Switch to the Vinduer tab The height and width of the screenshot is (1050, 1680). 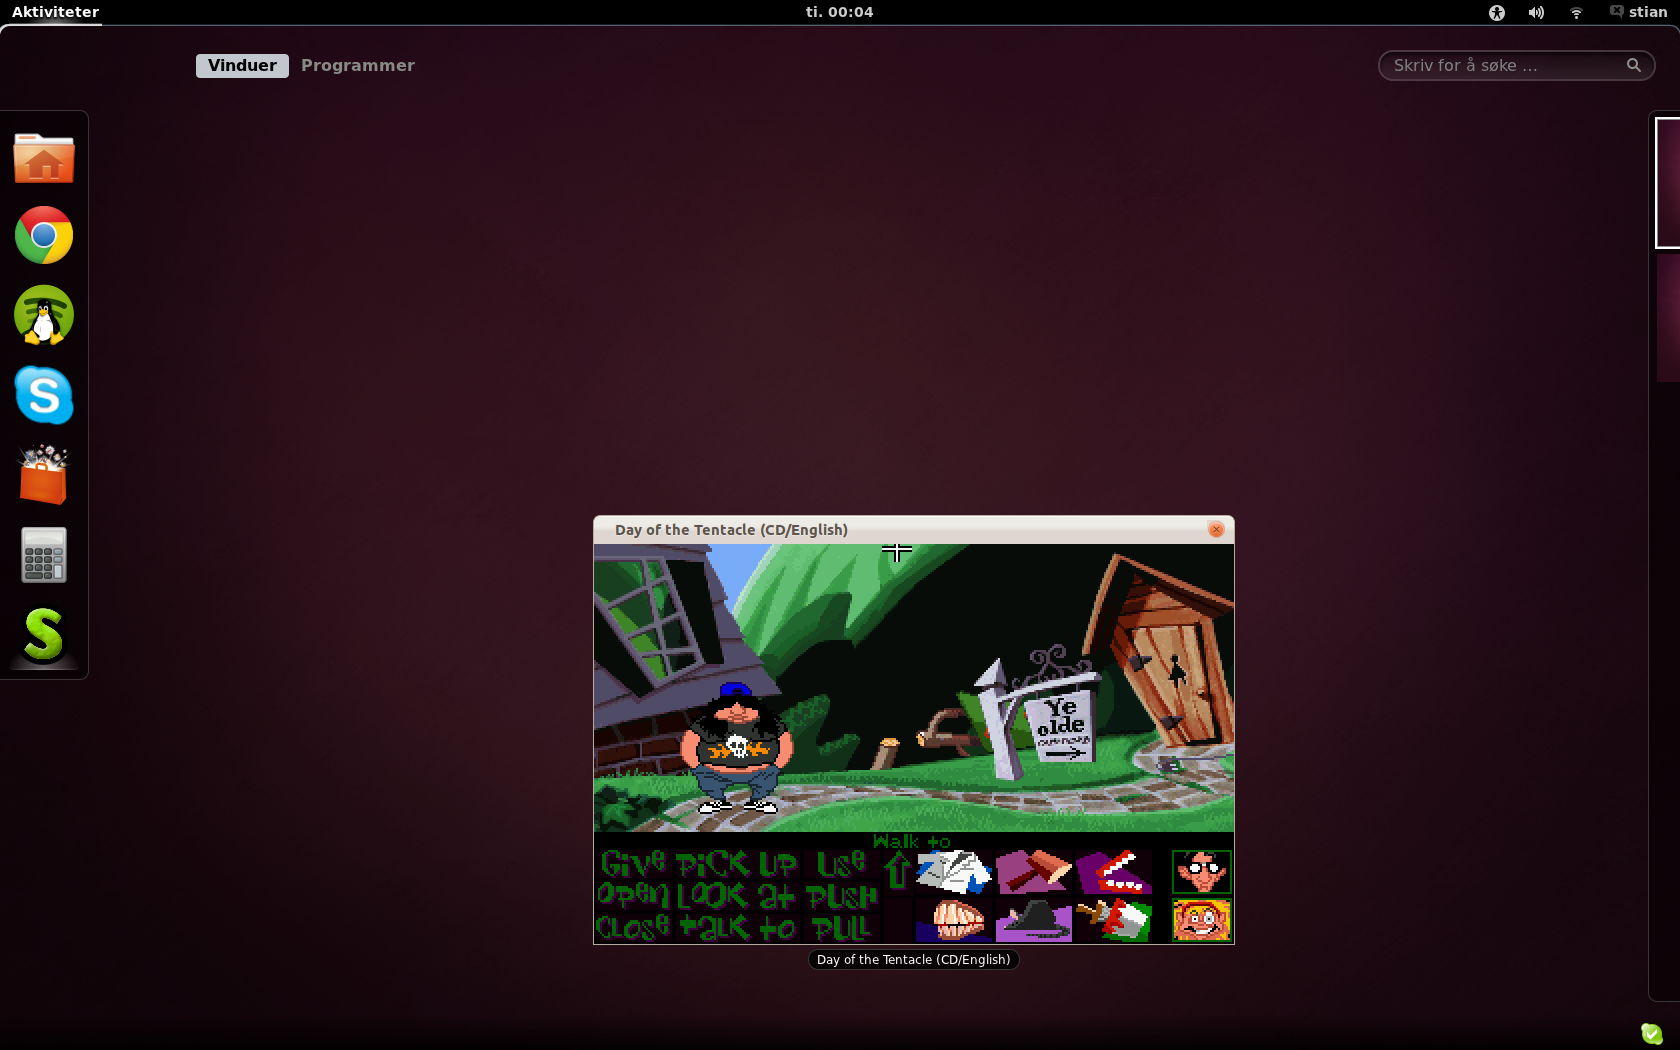tap(242, 65)
